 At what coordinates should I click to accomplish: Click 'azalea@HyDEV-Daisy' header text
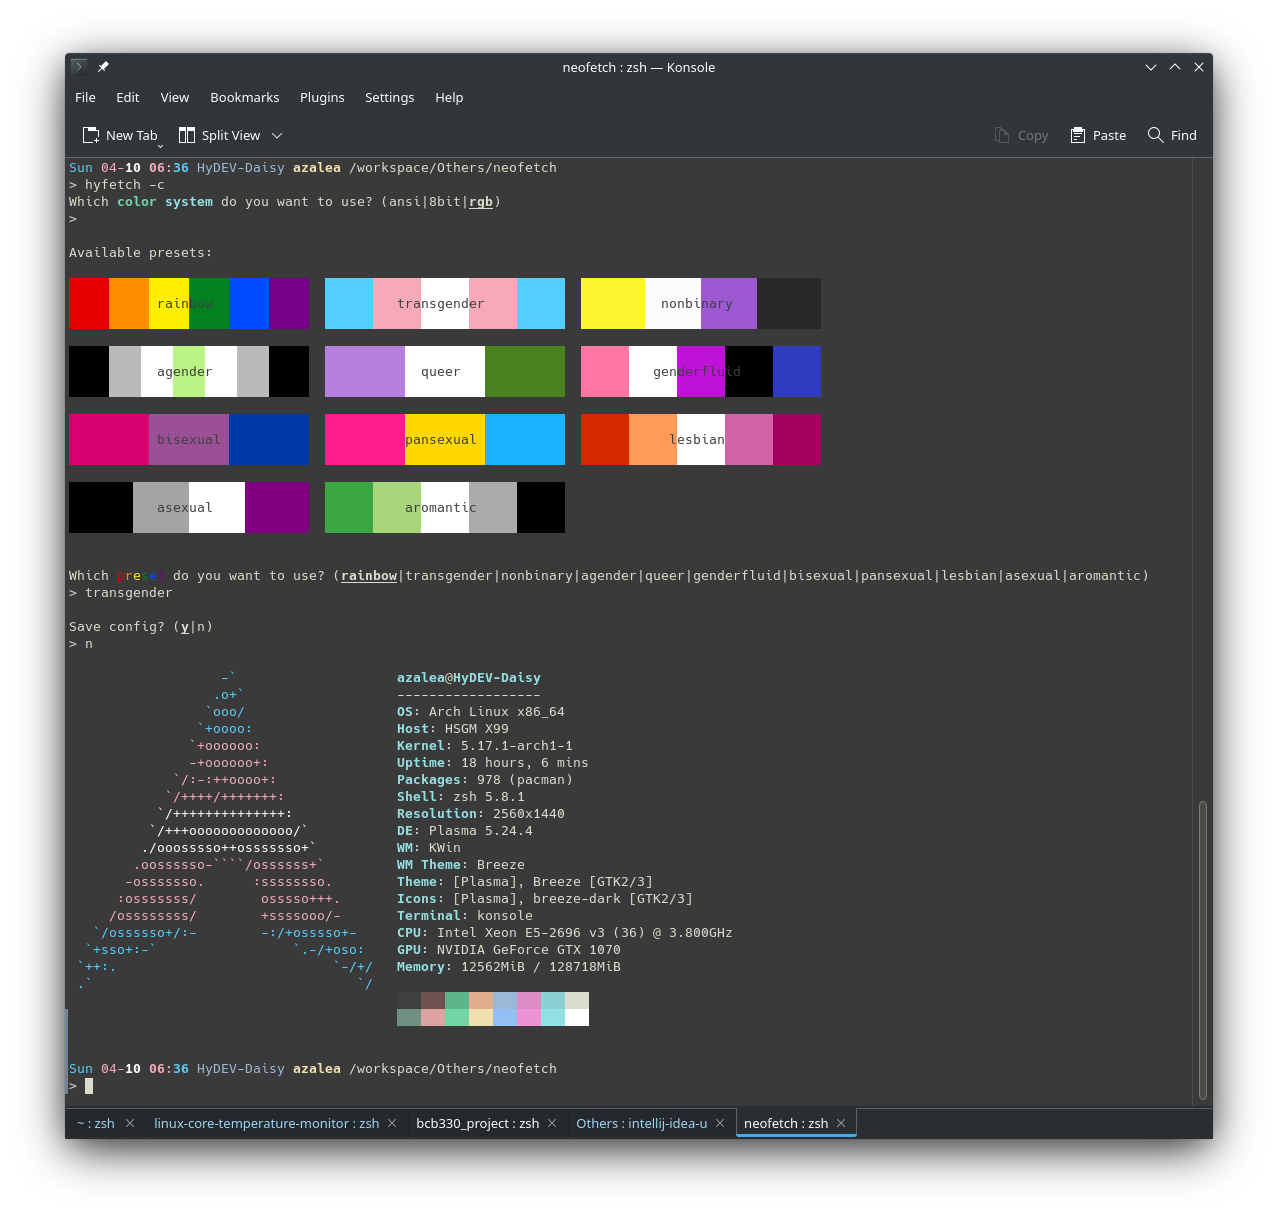point(469,678)
